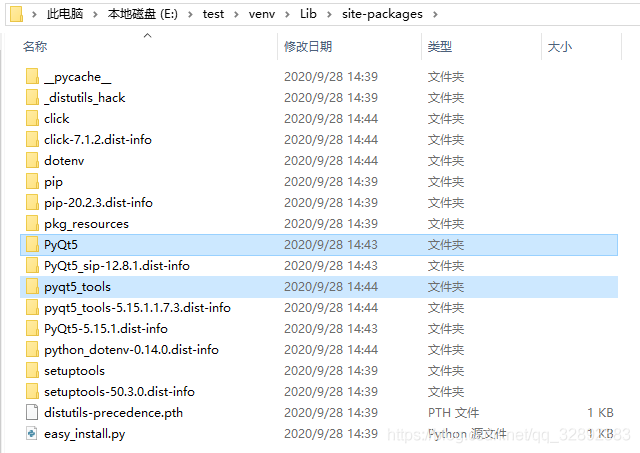This screenshot has width=640, height=453.
Task: Select the setuptools folder icon
Action: click(32, 371)
